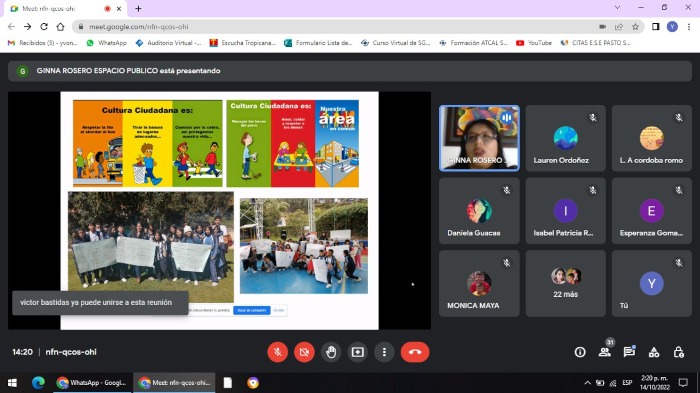The width and height of the screenshot is (700, 393).
Task: Open the Present now screen-share button
Action: 358,352
